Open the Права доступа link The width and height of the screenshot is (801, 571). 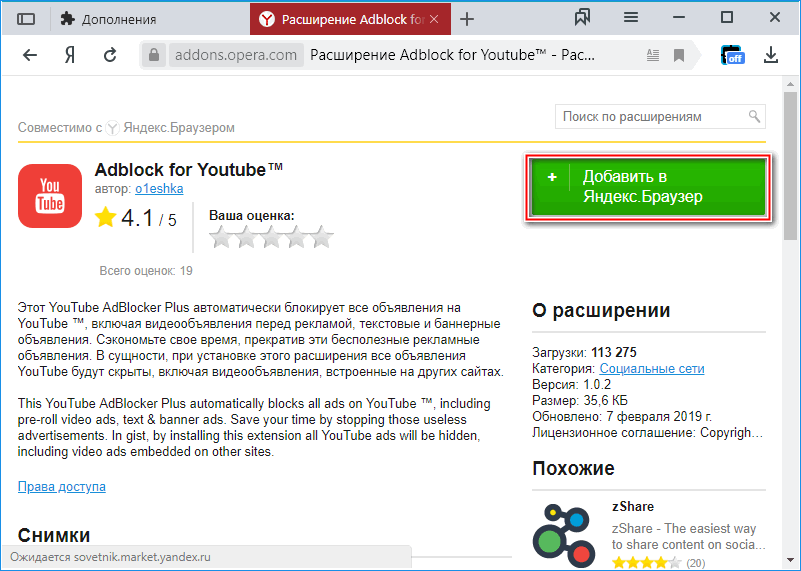62,486
